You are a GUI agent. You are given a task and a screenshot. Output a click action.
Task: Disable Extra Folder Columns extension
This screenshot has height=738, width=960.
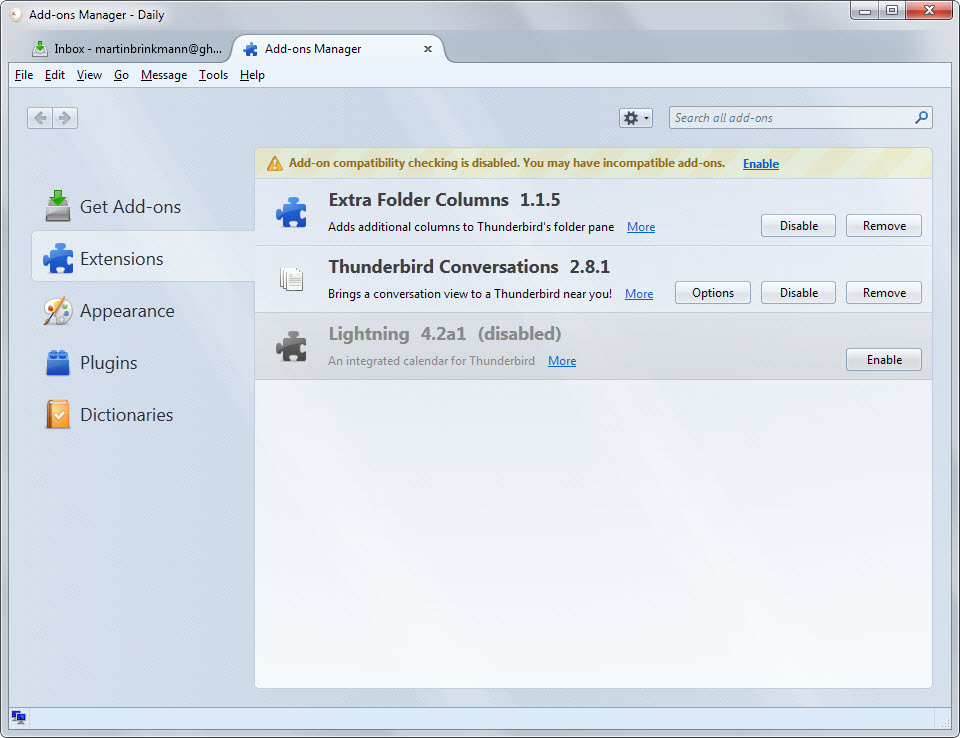click(x=798, y=226)
